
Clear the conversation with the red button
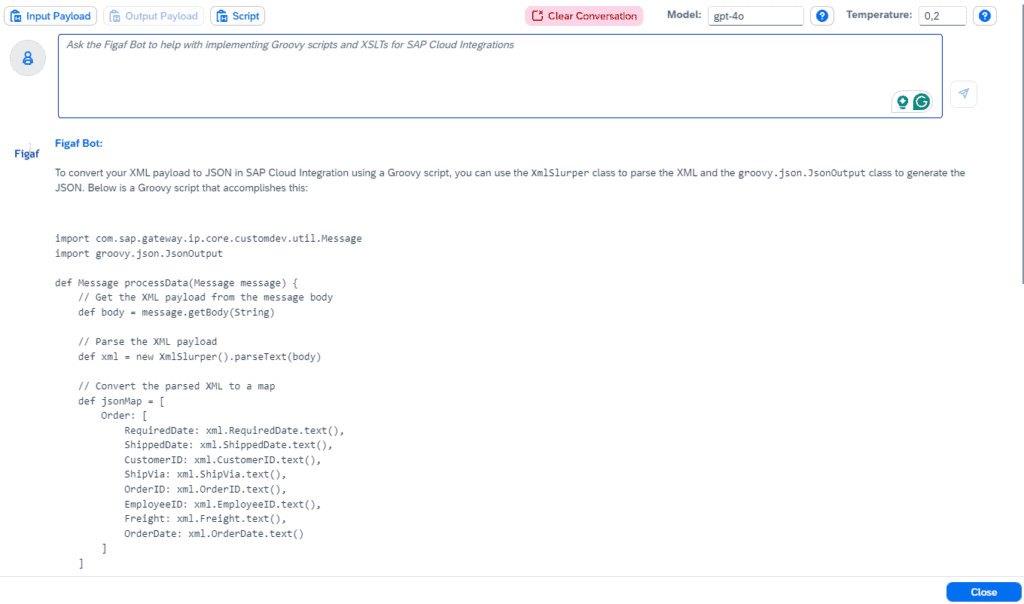[584, 16]
